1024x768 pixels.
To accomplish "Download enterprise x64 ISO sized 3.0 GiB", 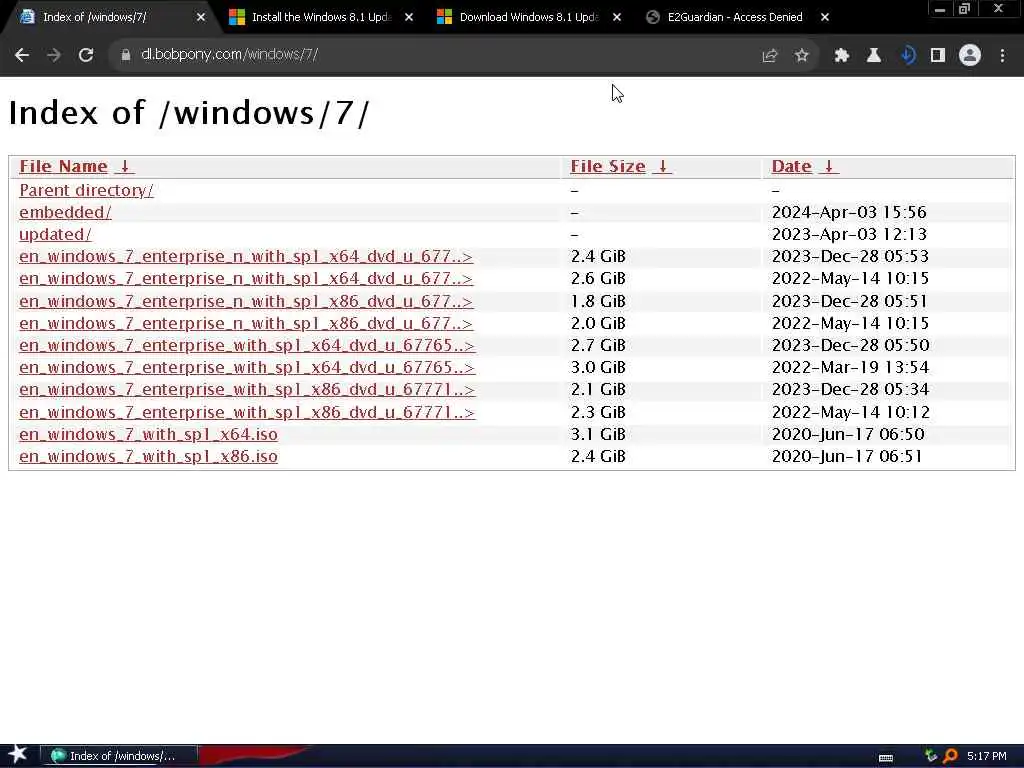I will click(247, 368).
